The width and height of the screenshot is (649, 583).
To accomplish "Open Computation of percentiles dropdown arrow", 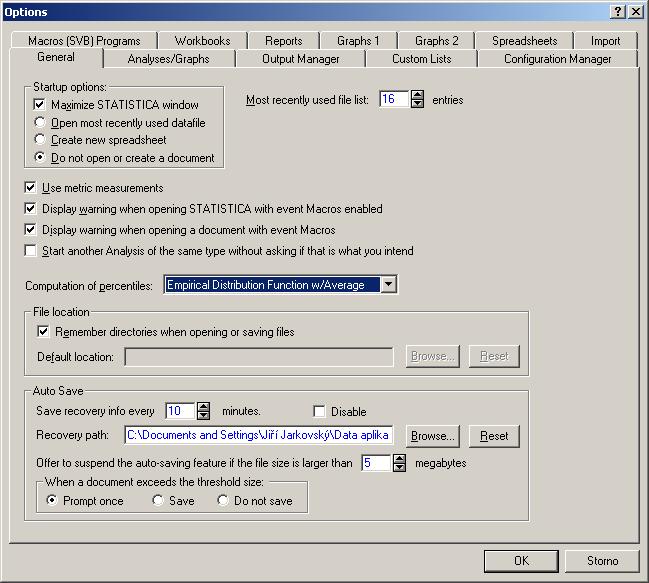I will 389,284.
